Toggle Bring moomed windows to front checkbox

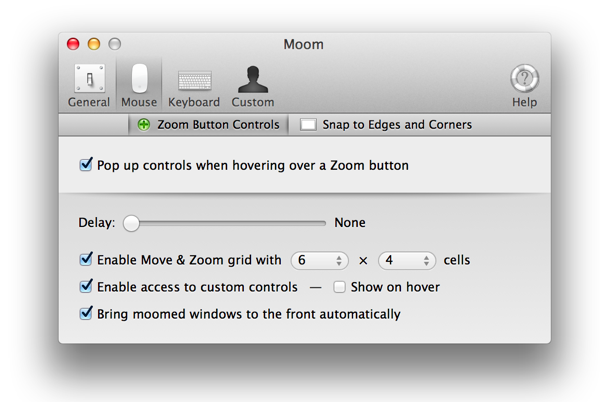(86, 314)
